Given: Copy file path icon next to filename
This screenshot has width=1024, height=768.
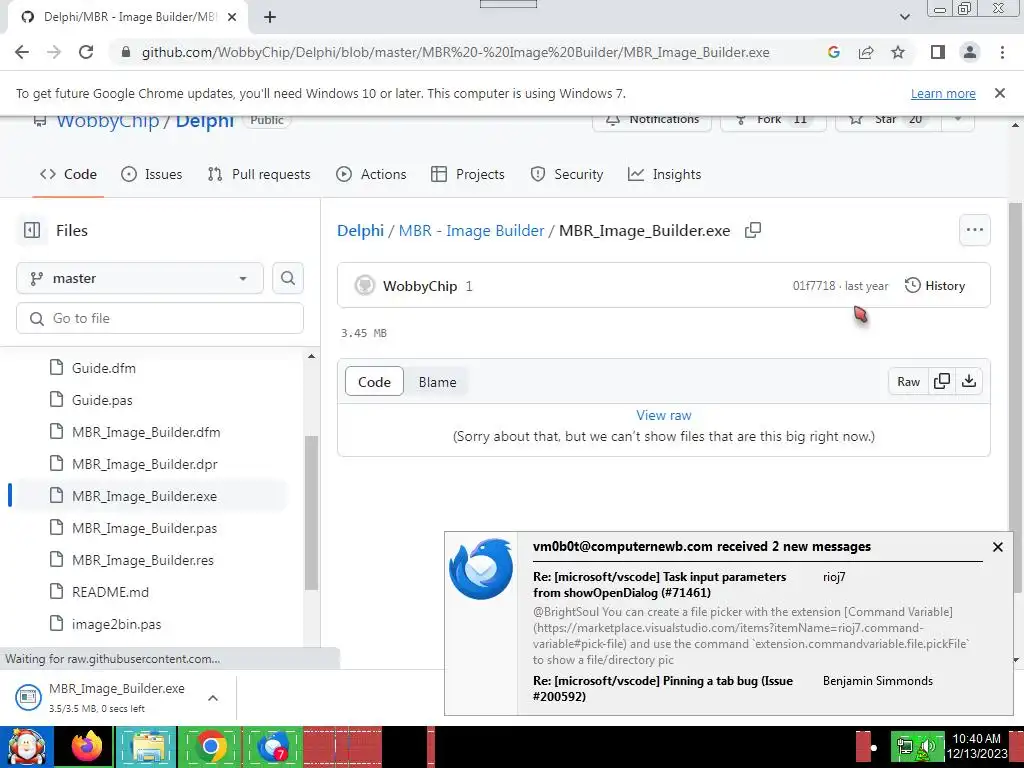Looking at the screenshot, I should point(753,230).
